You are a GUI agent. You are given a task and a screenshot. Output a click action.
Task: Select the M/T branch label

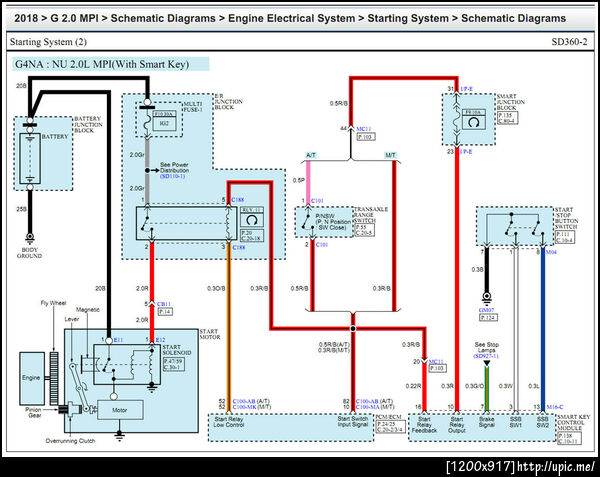(x=390, y=155)
